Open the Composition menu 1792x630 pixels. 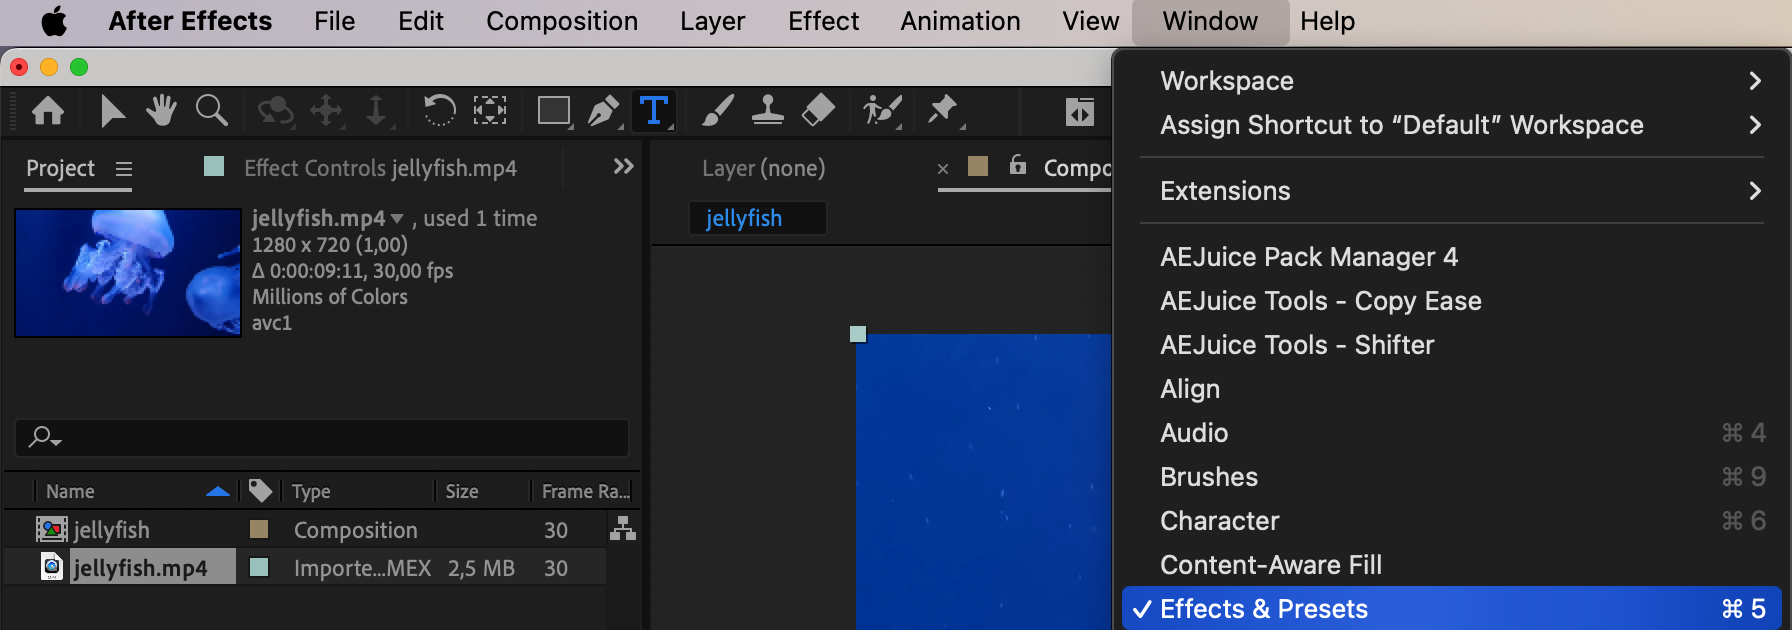562,21
